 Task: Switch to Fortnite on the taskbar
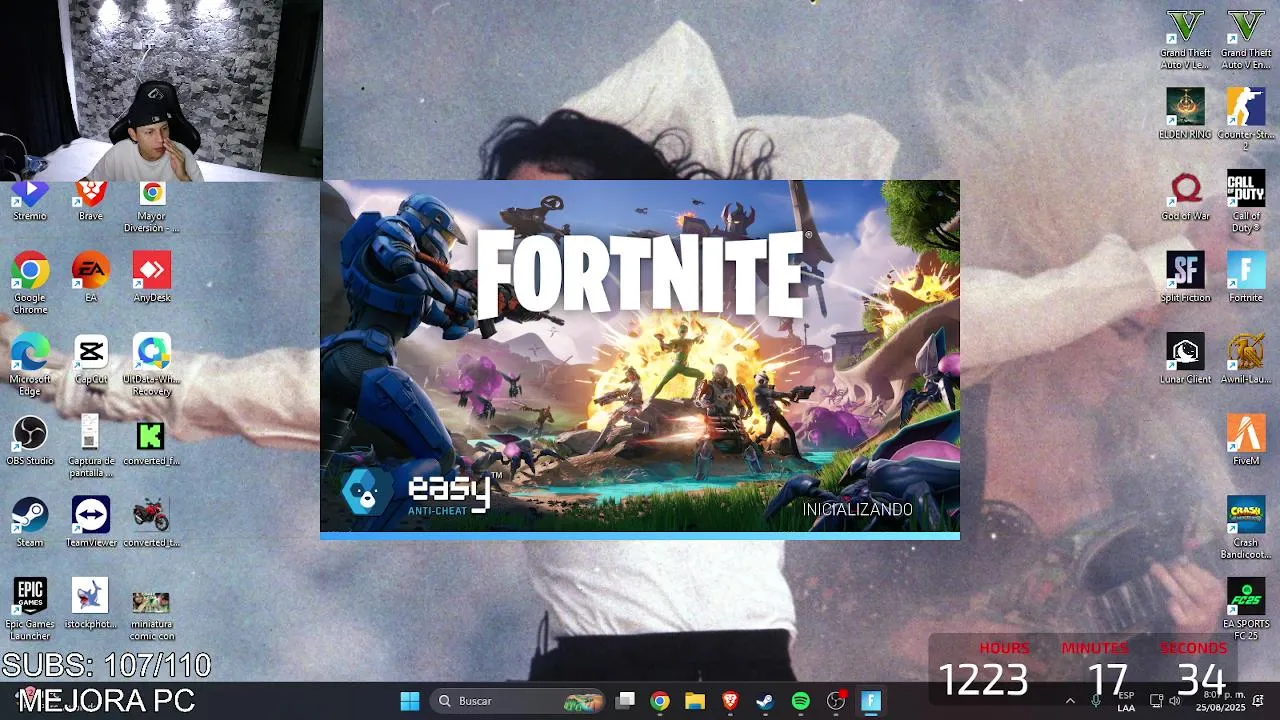871,701
